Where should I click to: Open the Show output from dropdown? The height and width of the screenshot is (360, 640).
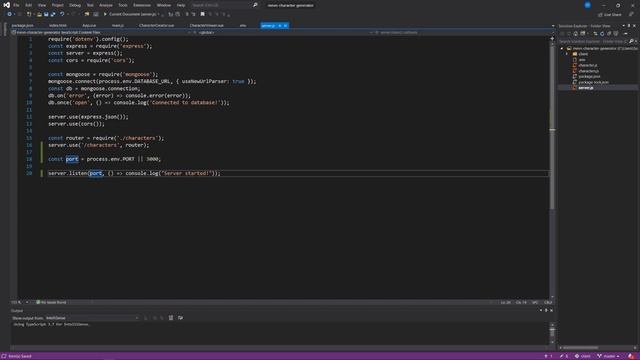(92, 318)
